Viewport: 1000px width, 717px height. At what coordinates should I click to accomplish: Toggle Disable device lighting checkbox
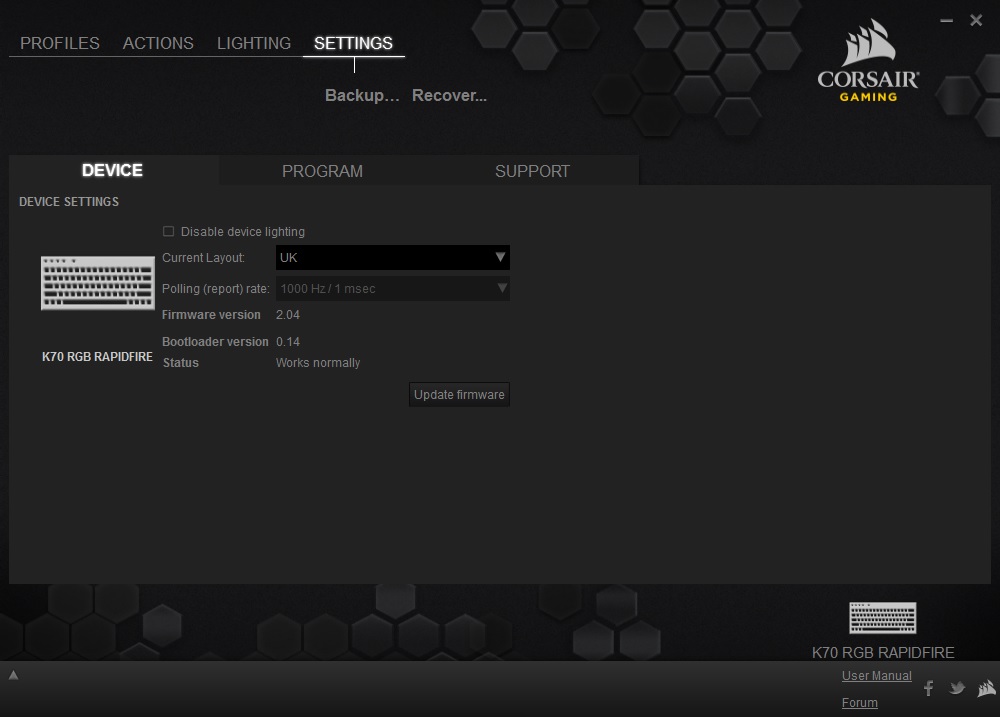[168, 231]
